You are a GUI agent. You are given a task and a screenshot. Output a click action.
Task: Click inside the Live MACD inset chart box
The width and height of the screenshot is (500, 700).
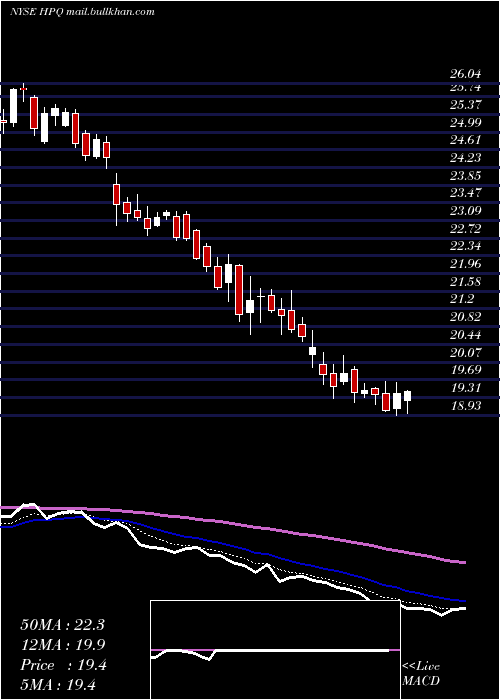(x=275, y=650)
